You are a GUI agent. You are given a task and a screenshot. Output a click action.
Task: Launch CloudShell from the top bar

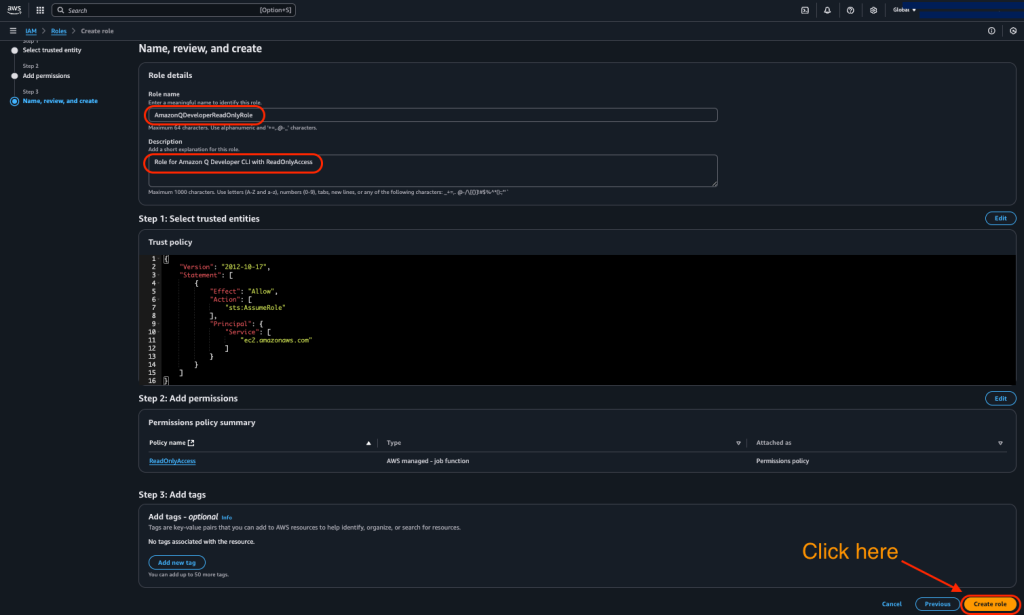805,10
